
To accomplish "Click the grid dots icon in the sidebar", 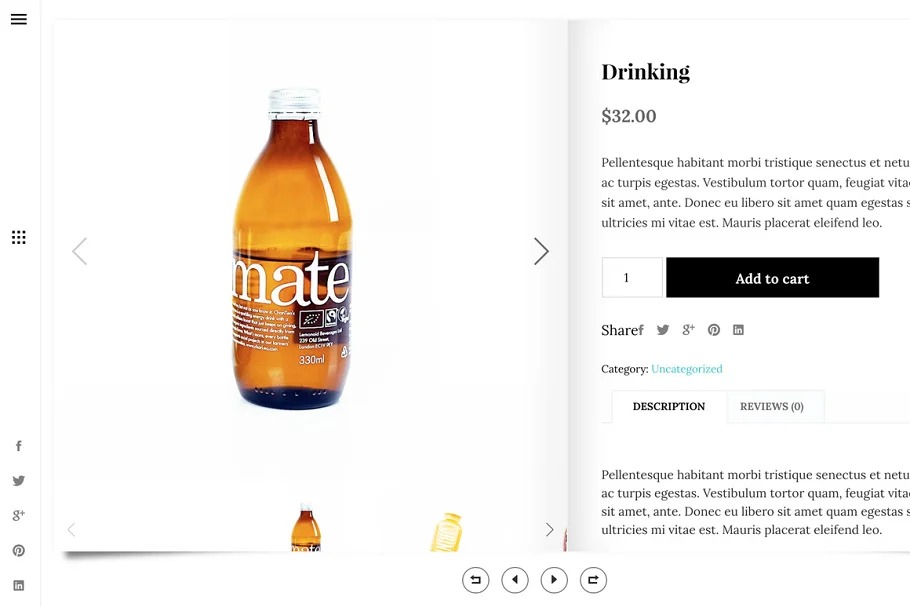I will tap(18, 237).
